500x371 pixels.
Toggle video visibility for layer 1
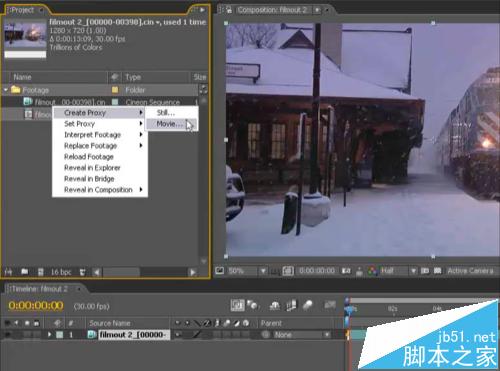click(x=7, y=334)
